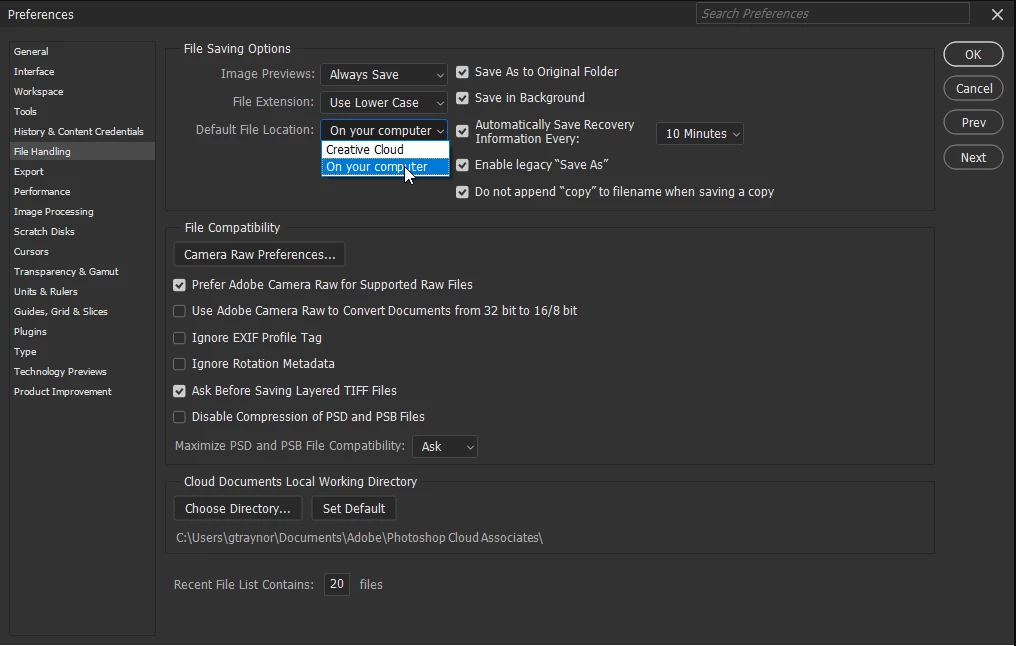1016x646 pixels.
Task: Enable Ignore Rotation Metadata
Action: pos(179,364)
